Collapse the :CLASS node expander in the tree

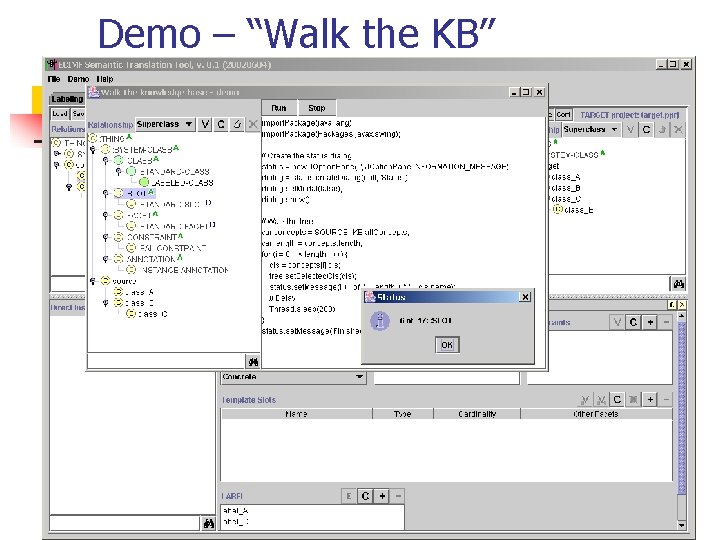(x=106, y=160)
